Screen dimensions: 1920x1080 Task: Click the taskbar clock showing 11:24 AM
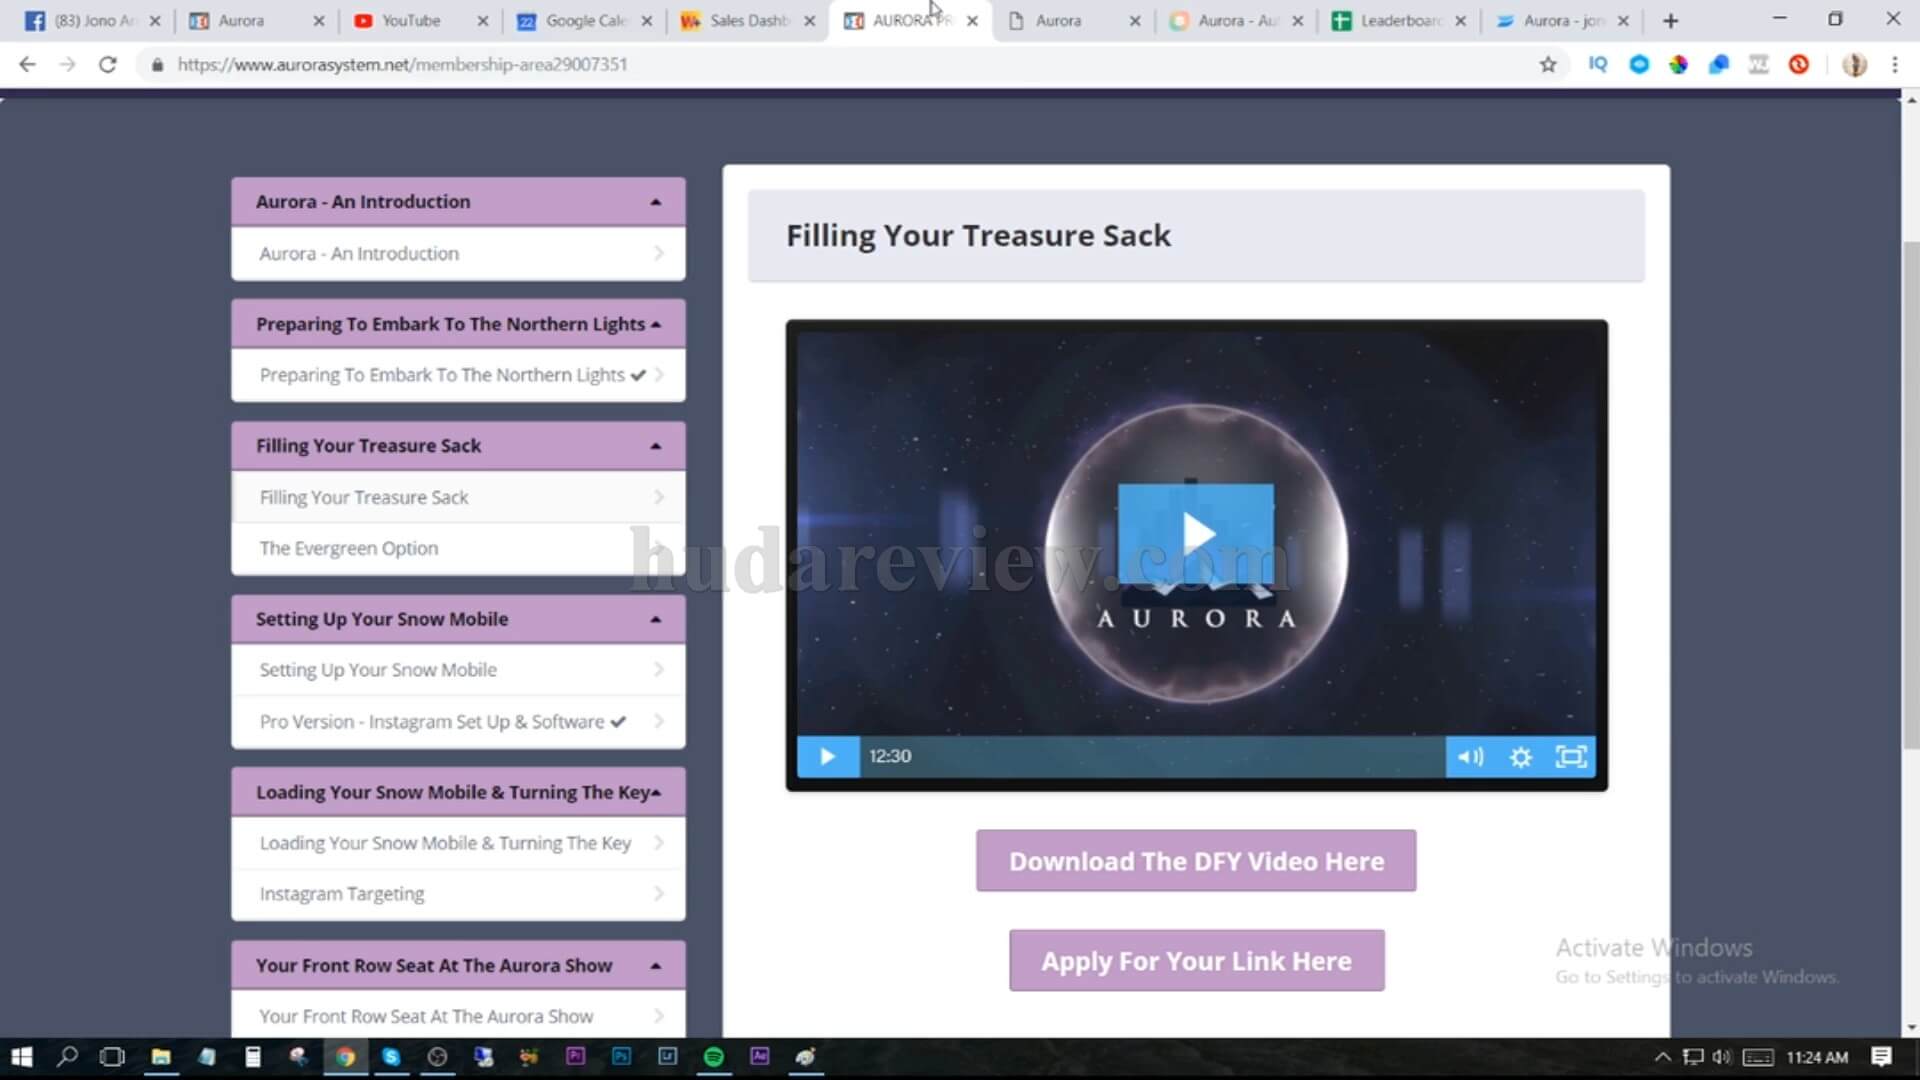coord(1817,1057)
